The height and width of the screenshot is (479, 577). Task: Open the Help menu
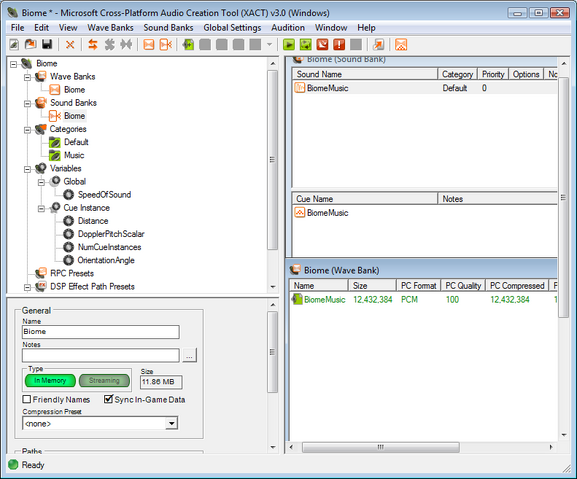pos(366,28)
